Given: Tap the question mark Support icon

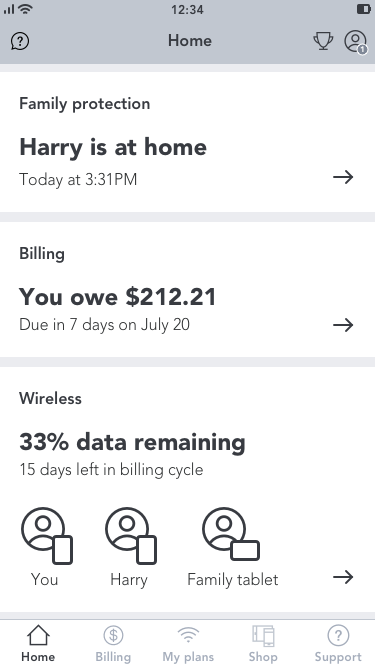Looking at the screenshot, I should click(x=338, y=635).
